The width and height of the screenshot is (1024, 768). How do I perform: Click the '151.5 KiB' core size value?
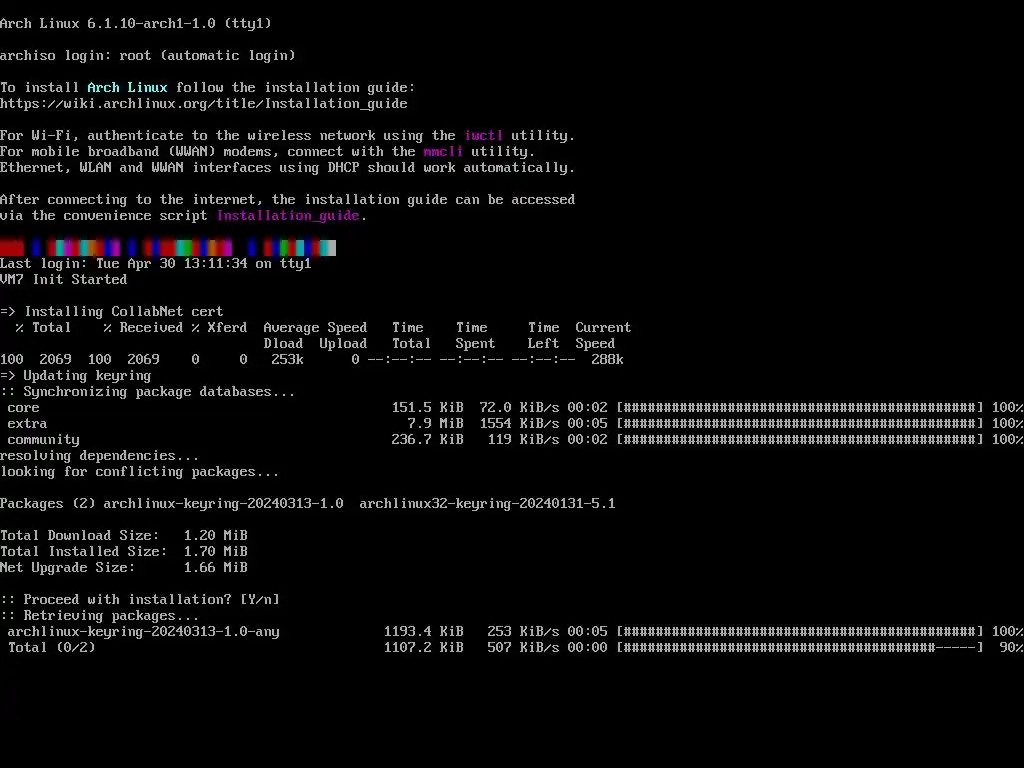coord(428,408)
